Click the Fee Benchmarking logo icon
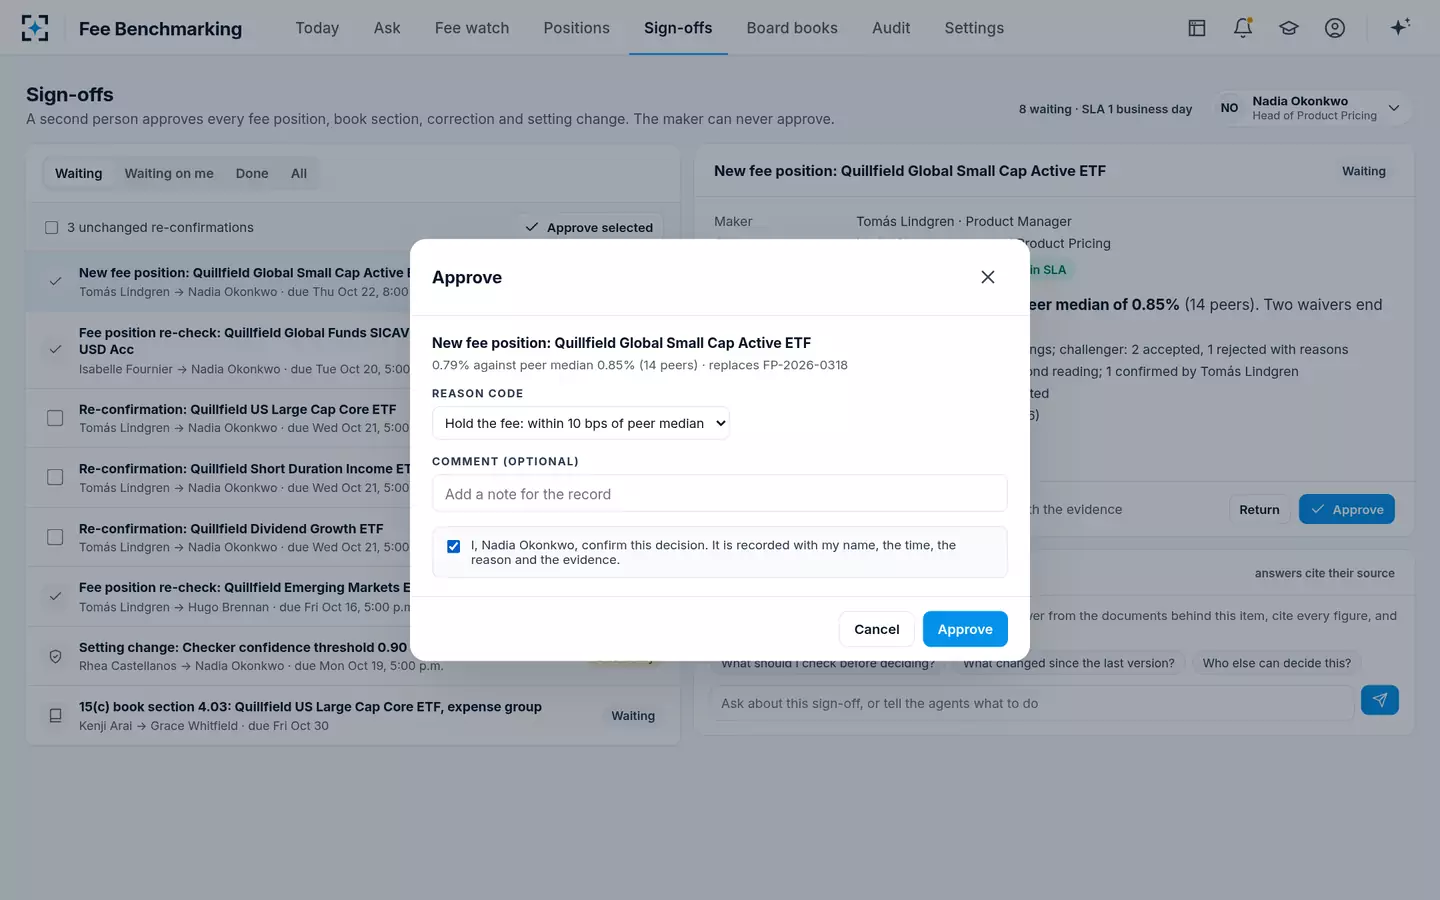 [35, 28]
